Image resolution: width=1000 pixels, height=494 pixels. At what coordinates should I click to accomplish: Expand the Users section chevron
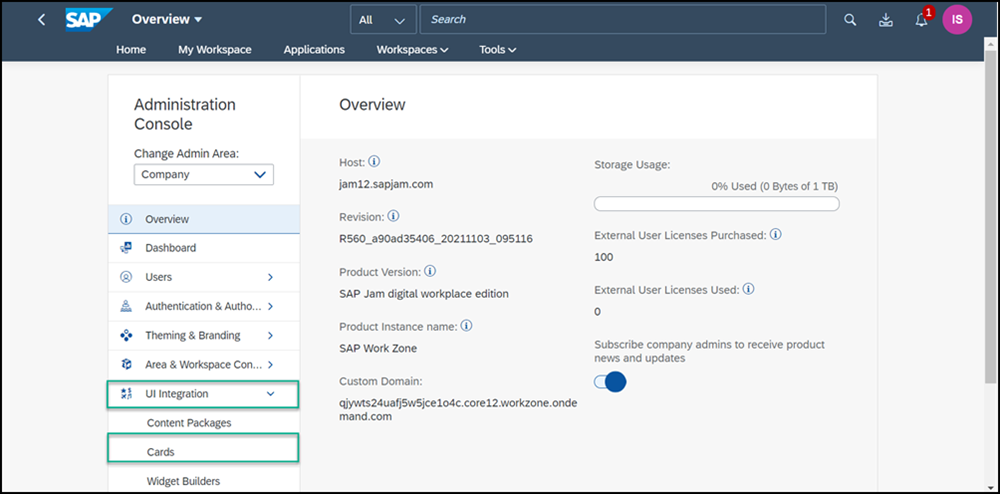click(270, 277)
